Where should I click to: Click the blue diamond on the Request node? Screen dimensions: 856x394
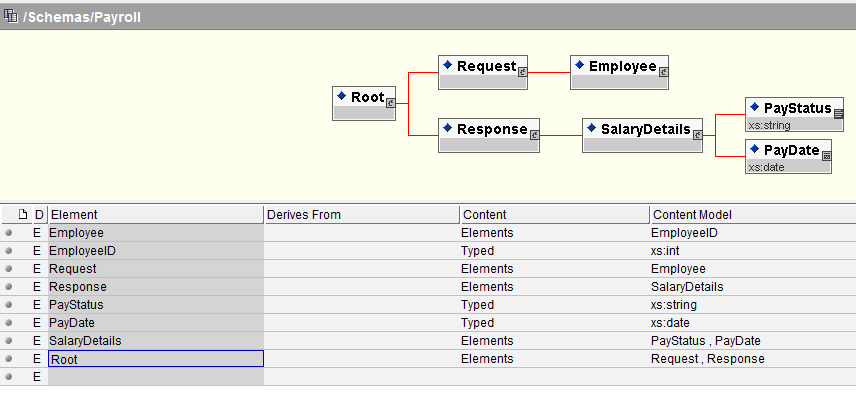click(448, 65)
